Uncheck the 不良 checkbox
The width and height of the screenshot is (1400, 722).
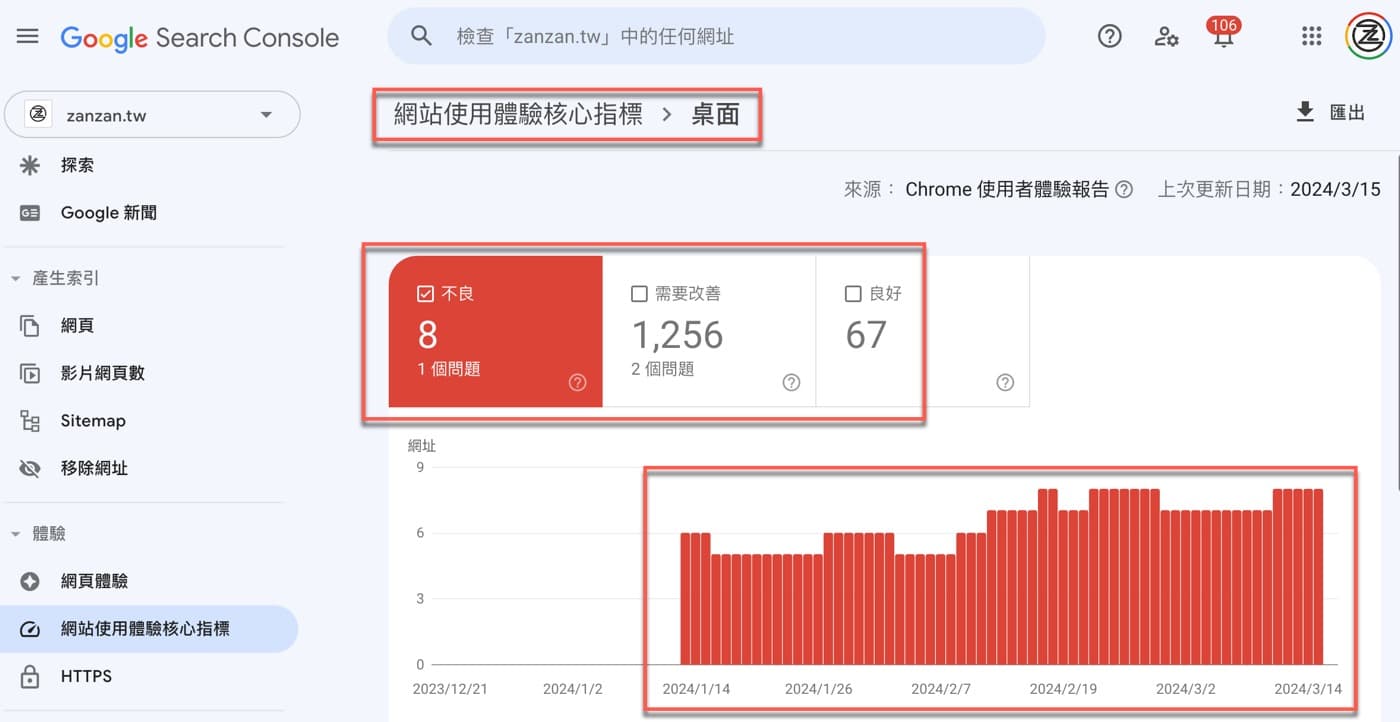point(425,294)
